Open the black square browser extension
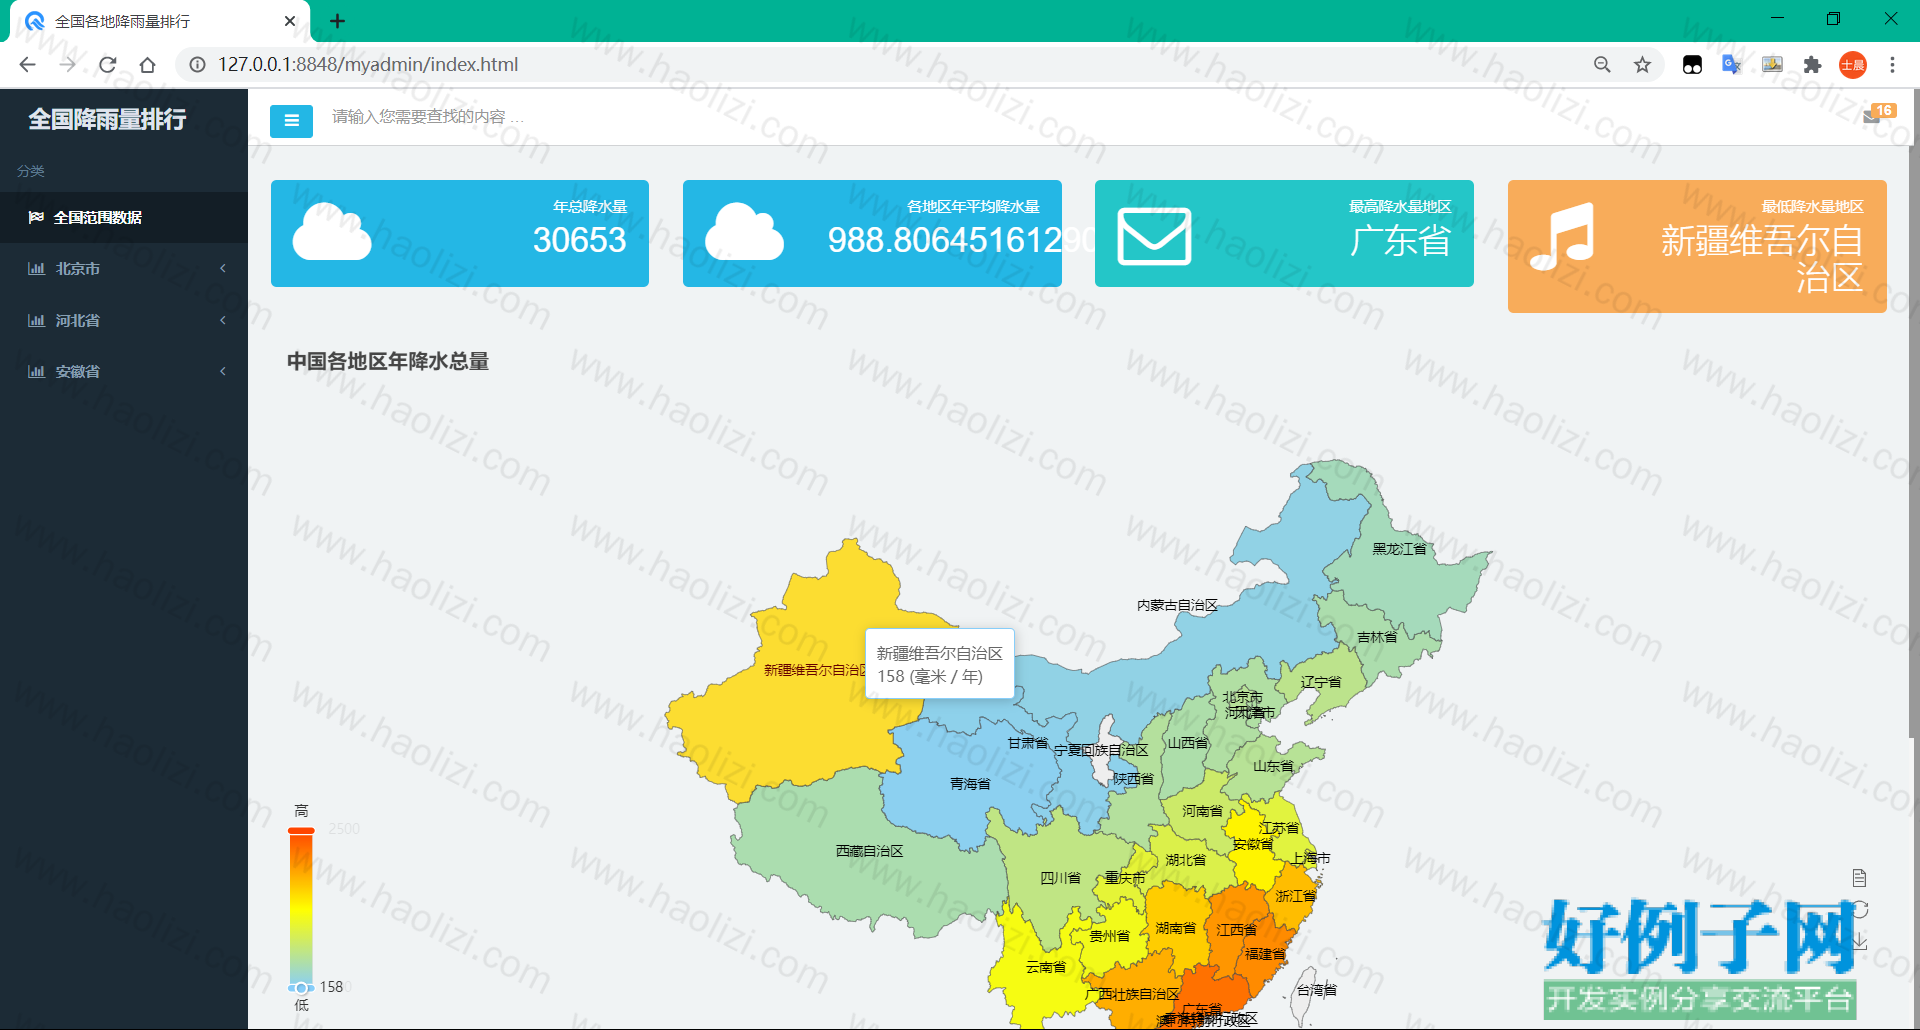Screen dimensions: 1920x1030 [x=1692, y=65]
